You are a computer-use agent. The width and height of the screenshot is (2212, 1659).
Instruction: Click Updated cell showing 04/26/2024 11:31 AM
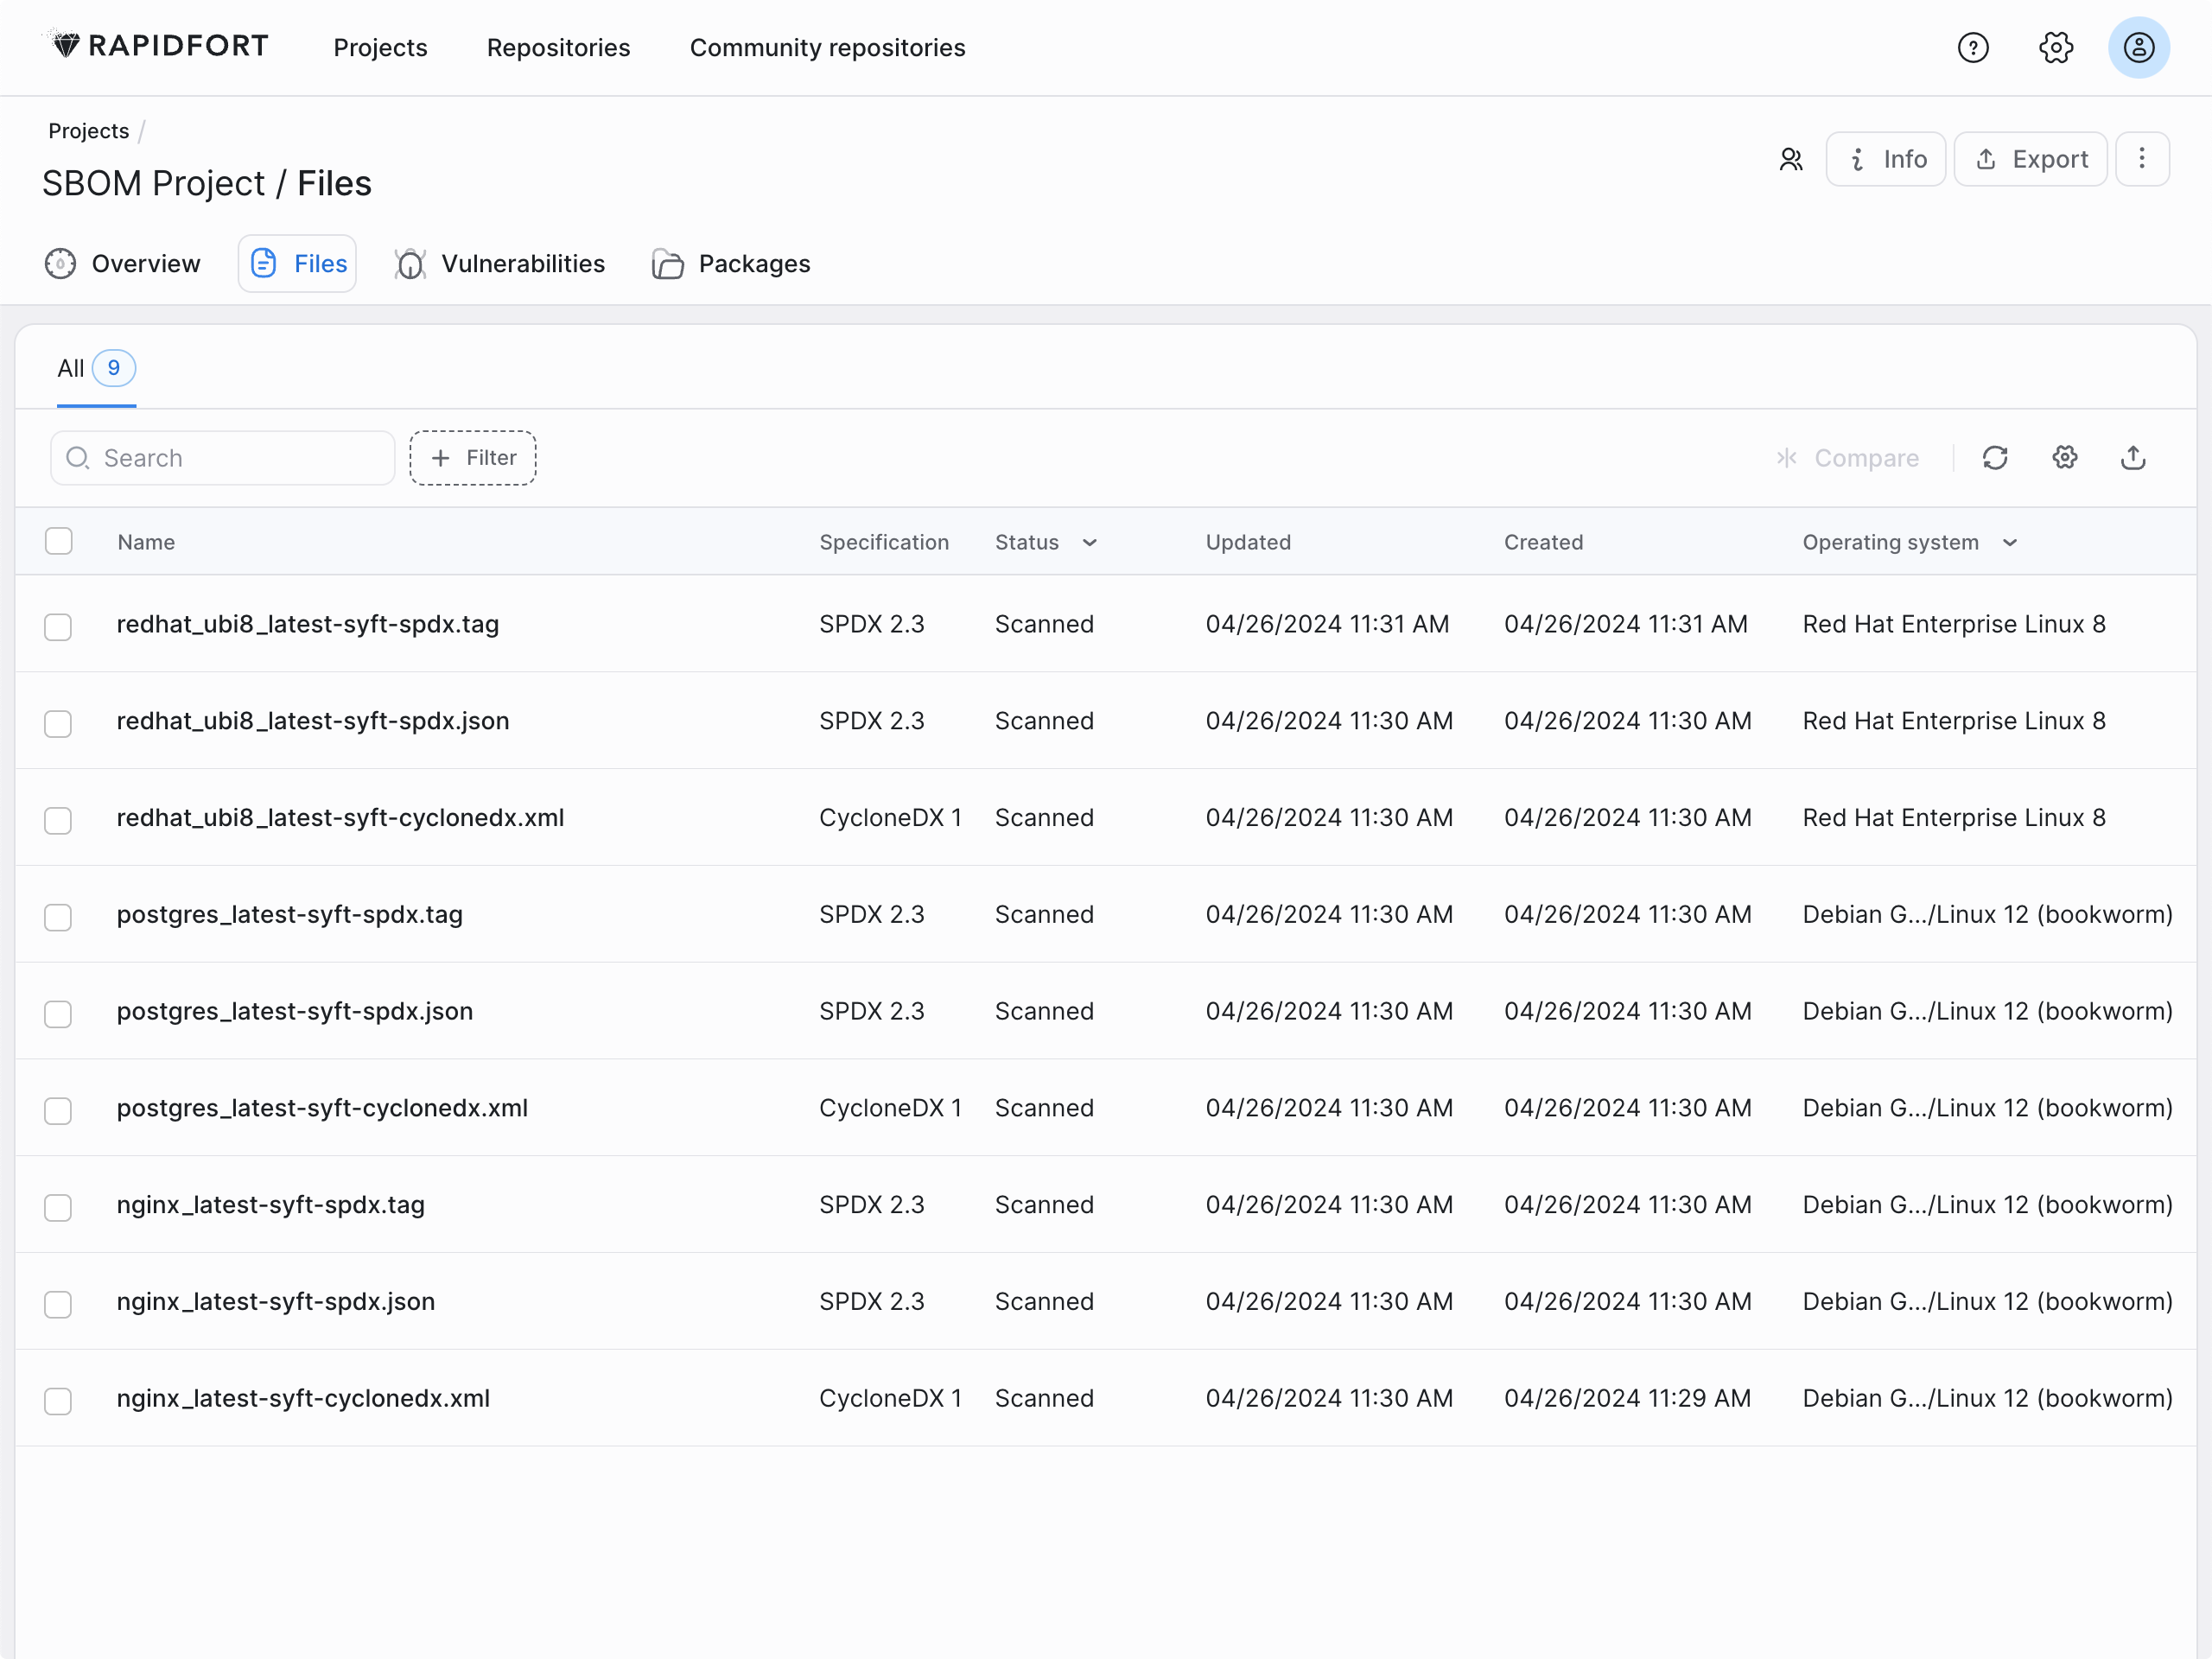coord(1327,624)
